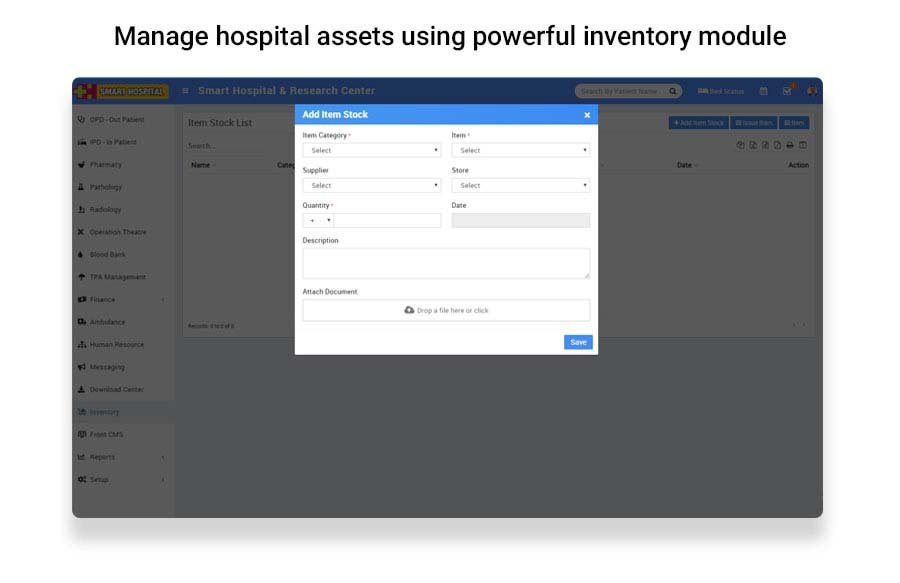Click the Attach Document drop zone
This screenshot has height=583, width=900.
click(x=446, y=310)
